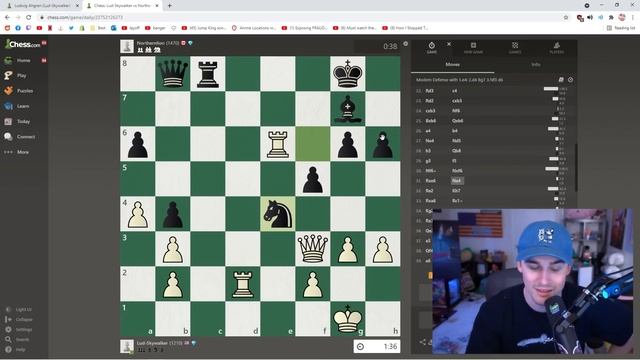
Task: Click the black bishop on g7
Action: pos(348,109)
